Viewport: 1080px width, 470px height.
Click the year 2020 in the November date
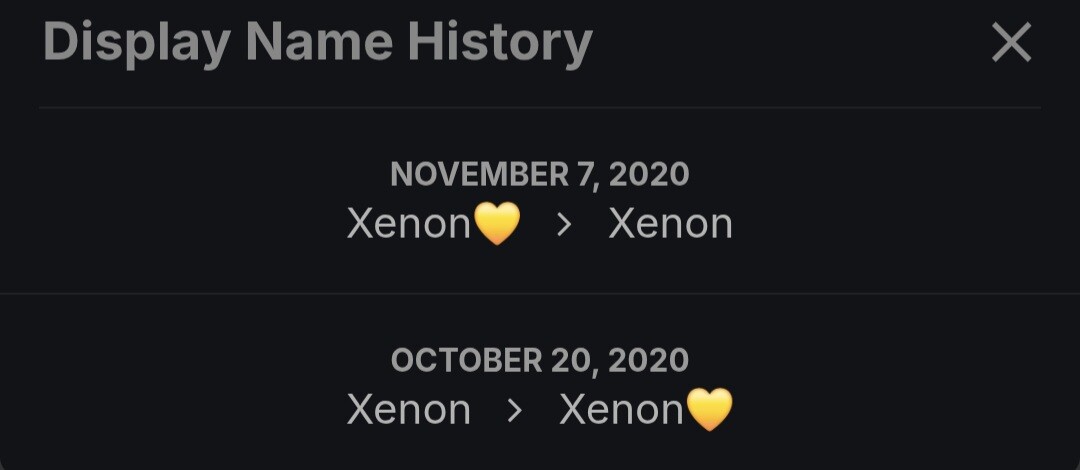pyautogui.click(x=648, y=174)
